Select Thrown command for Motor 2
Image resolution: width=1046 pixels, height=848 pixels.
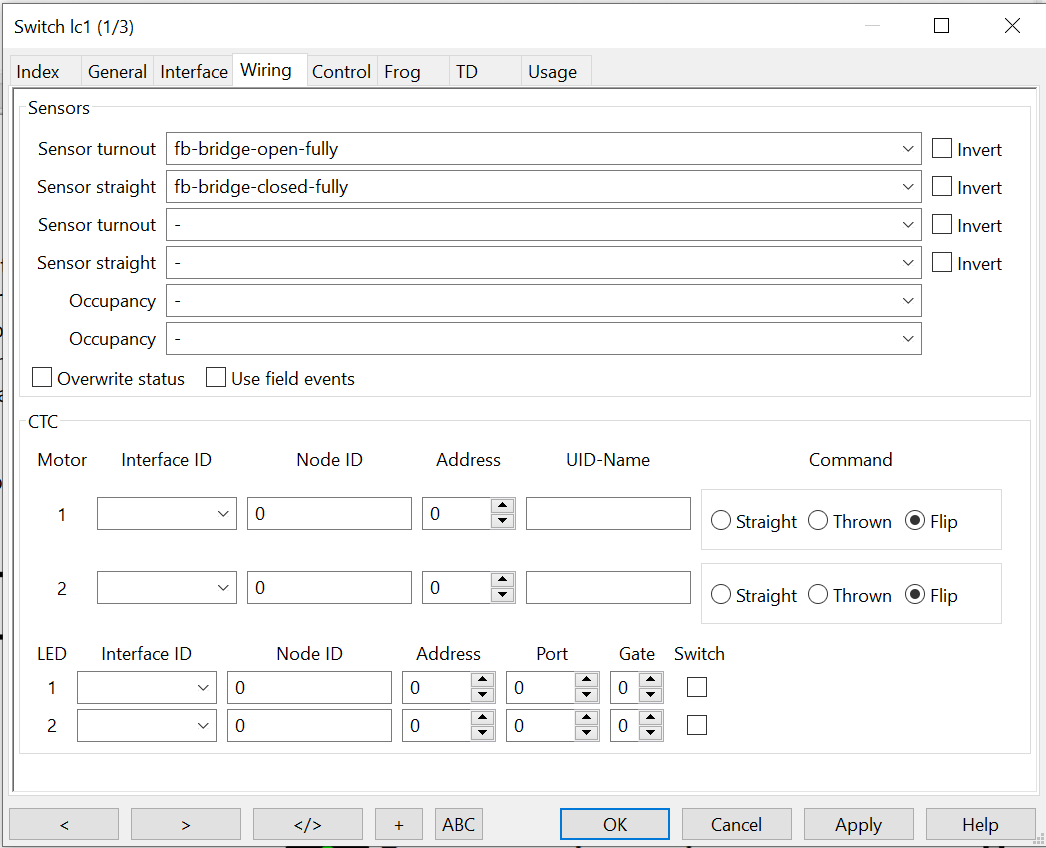(818, 594)
